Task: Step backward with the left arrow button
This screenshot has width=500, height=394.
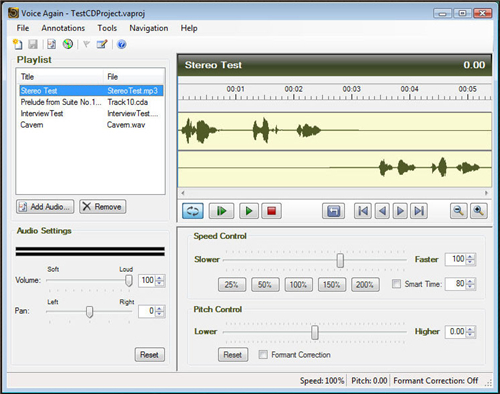Action: pyautogui.click(x=382, y=211)
